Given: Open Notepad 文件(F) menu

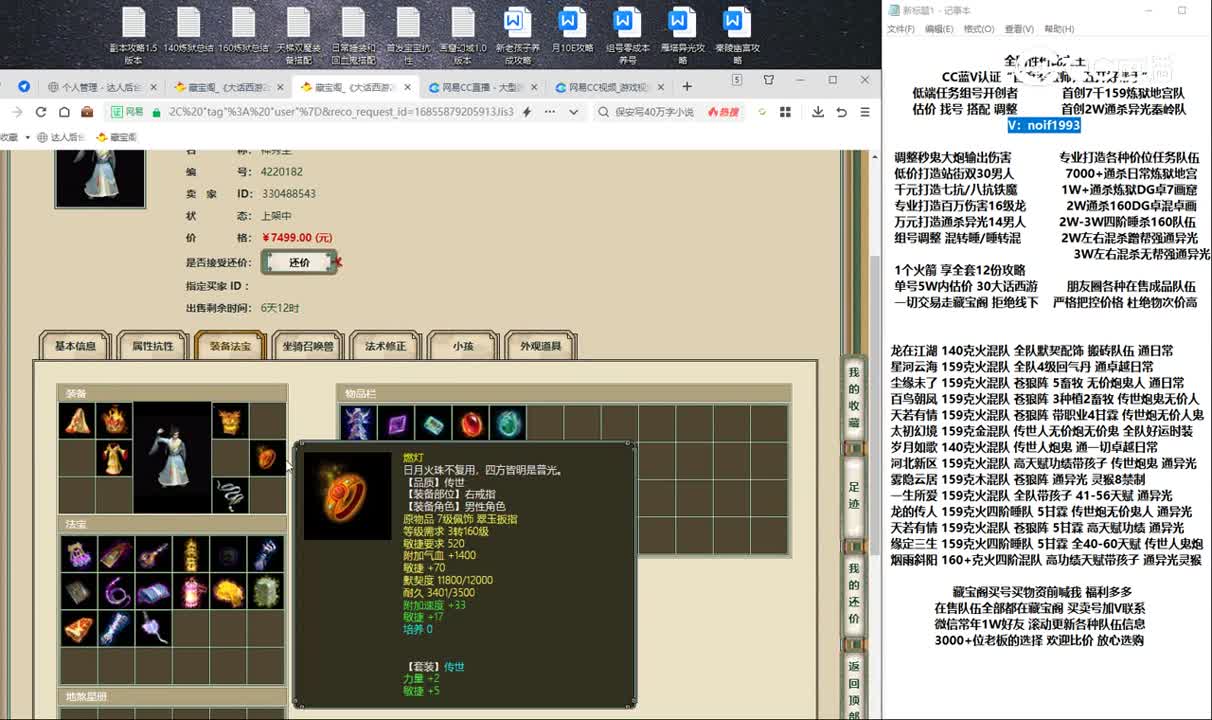Looking at the screenshot, I should click(x=901, y=29).
